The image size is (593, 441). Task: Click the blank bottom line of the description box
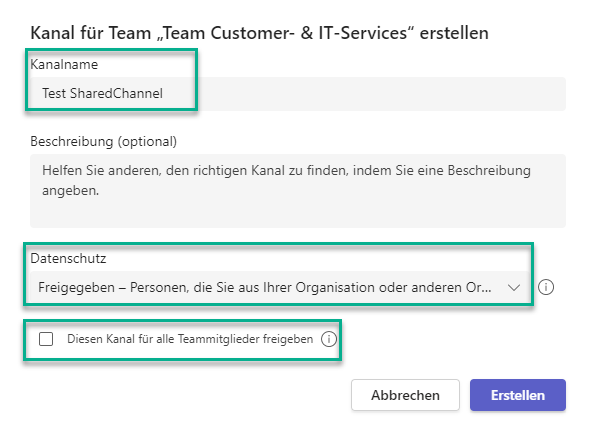coord(298,213)
